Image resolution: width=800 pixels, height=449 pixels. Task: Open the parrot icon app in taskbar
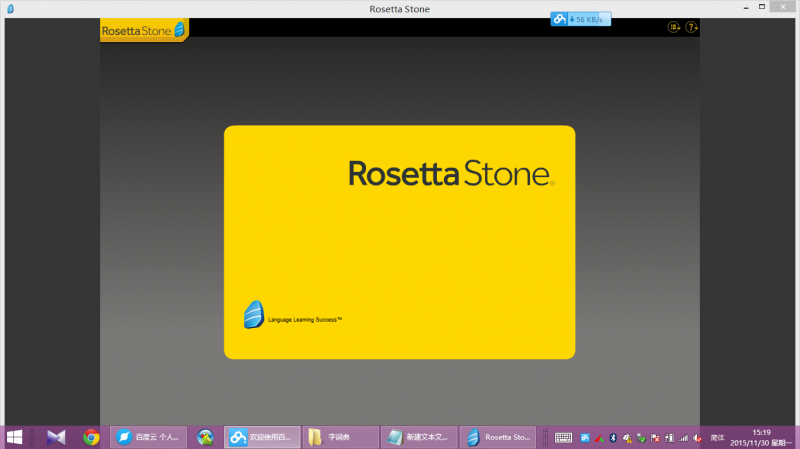click(206, 437)
